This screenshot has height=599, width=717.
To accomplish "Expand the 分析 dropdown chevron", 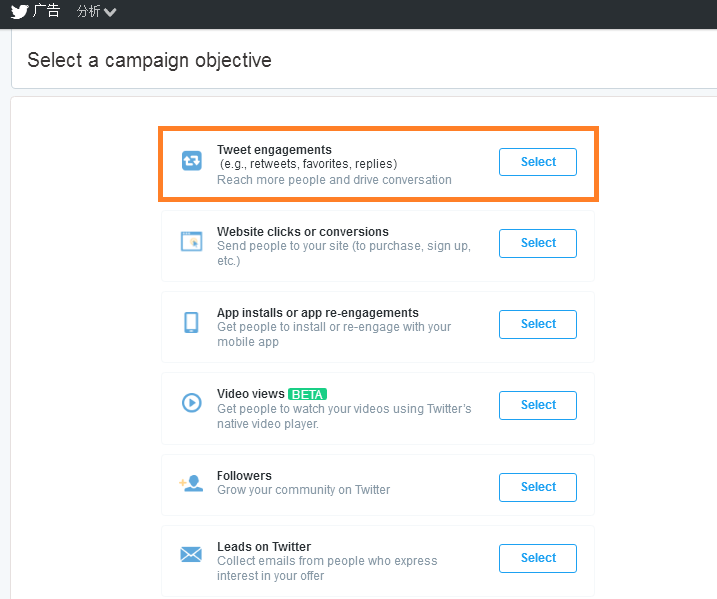I will click(x=110, y=12).
